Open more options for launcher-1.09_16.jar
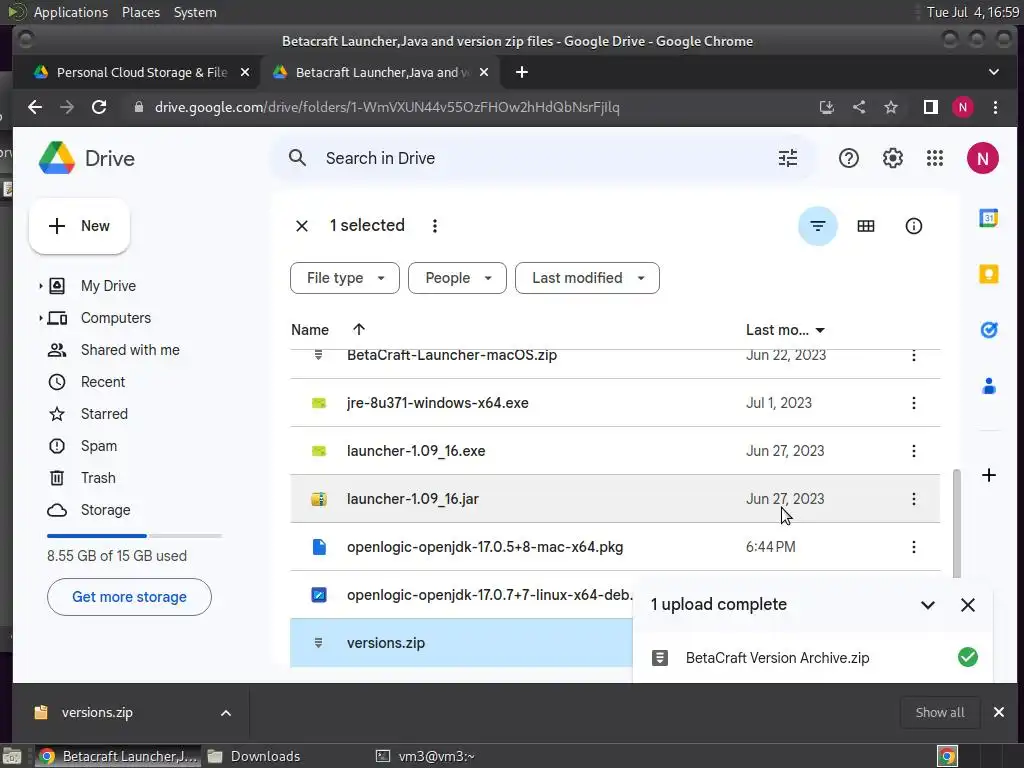This screenshot has width=1024, height=768. (913, 499)
